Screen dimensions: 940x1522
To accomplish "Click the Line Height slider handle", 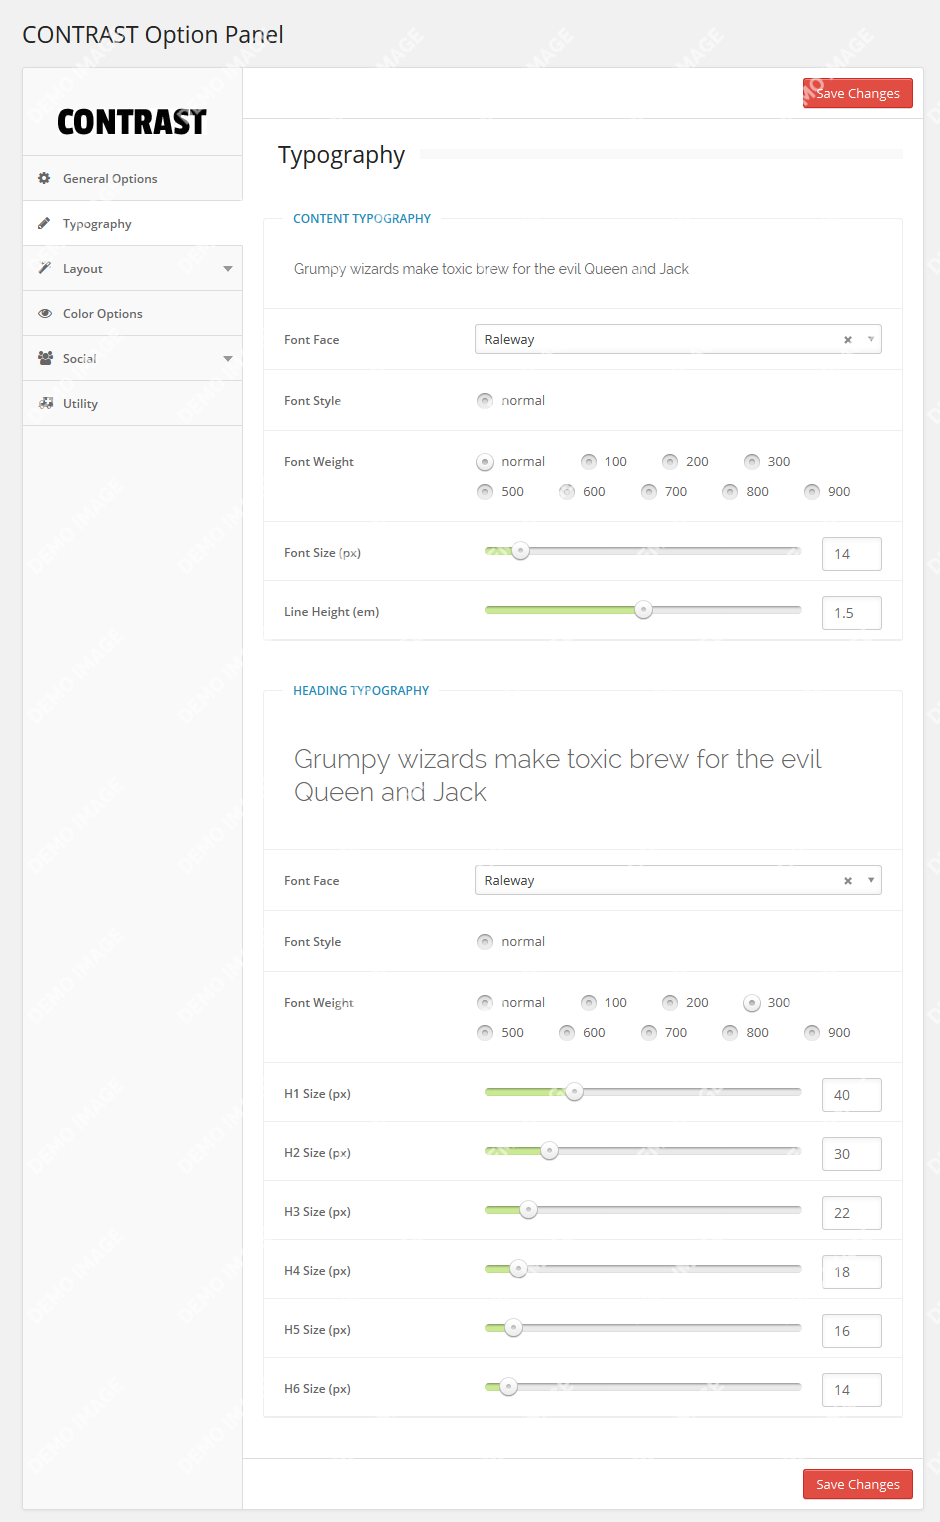I will (x=644, y=610).
